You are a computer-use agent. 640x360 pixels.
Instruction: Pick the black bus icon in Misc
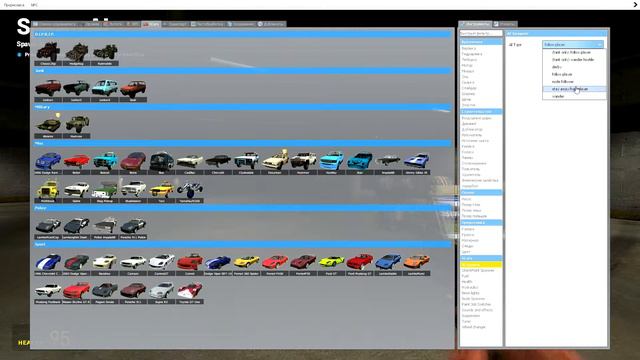pyautogui.click(x=162, y=162)
